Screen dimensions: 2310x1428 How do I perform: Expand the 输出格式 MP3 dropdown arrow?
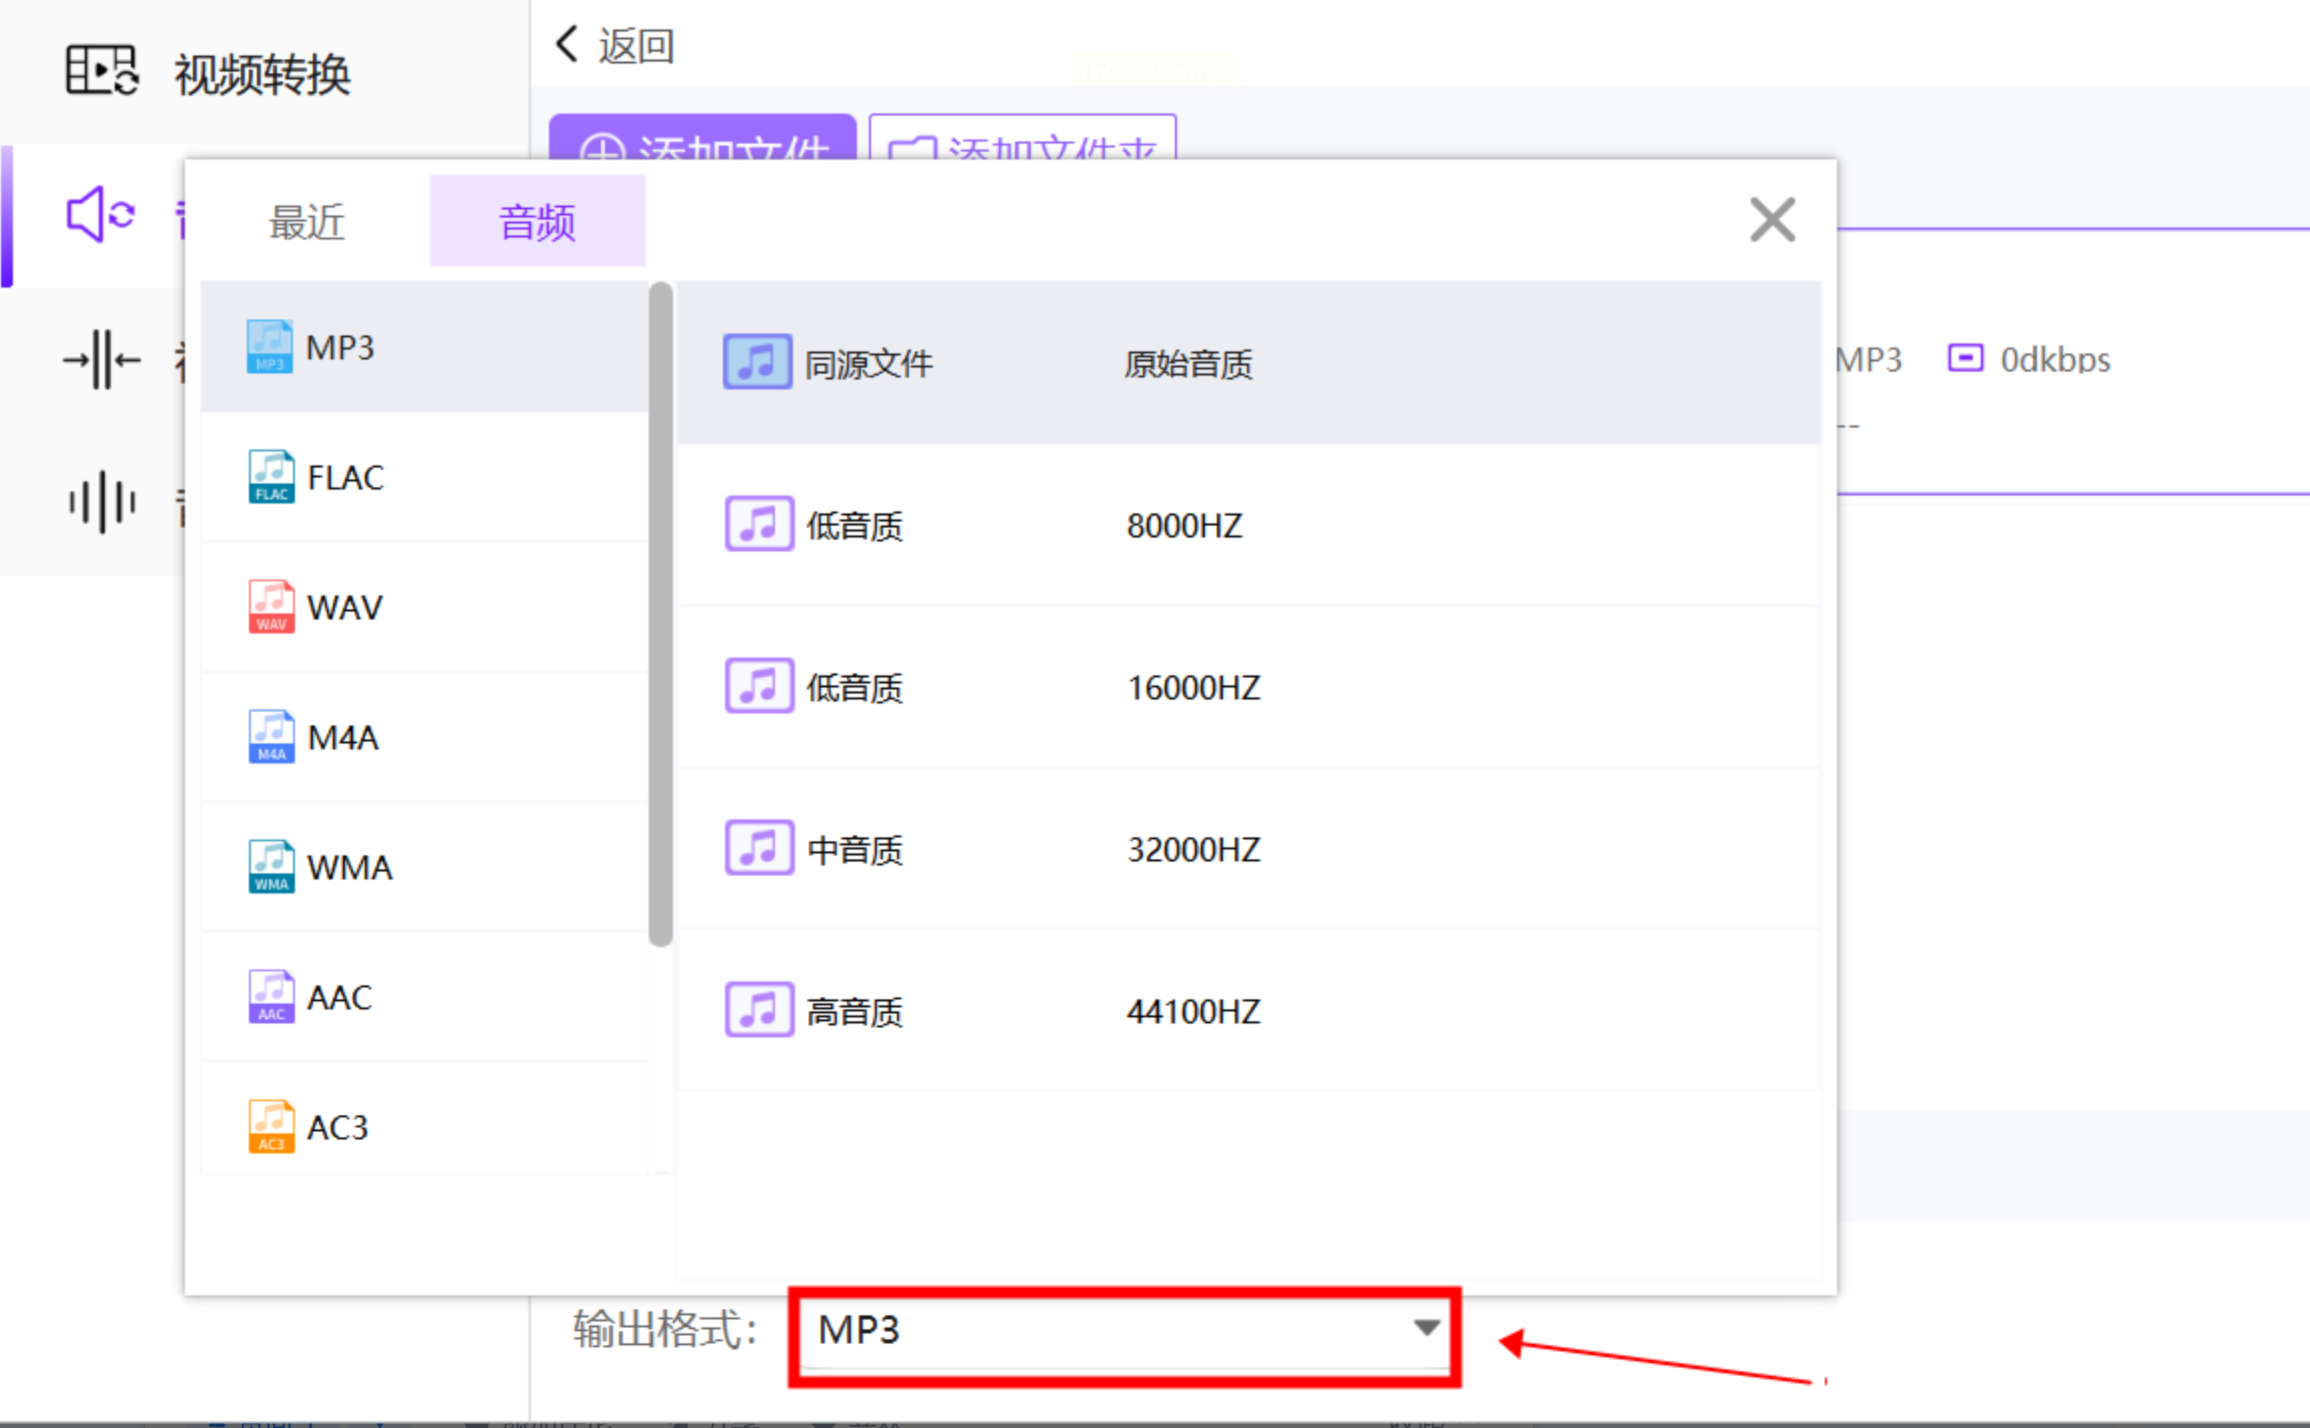pyautogui.click(x=1426, y=1329)
